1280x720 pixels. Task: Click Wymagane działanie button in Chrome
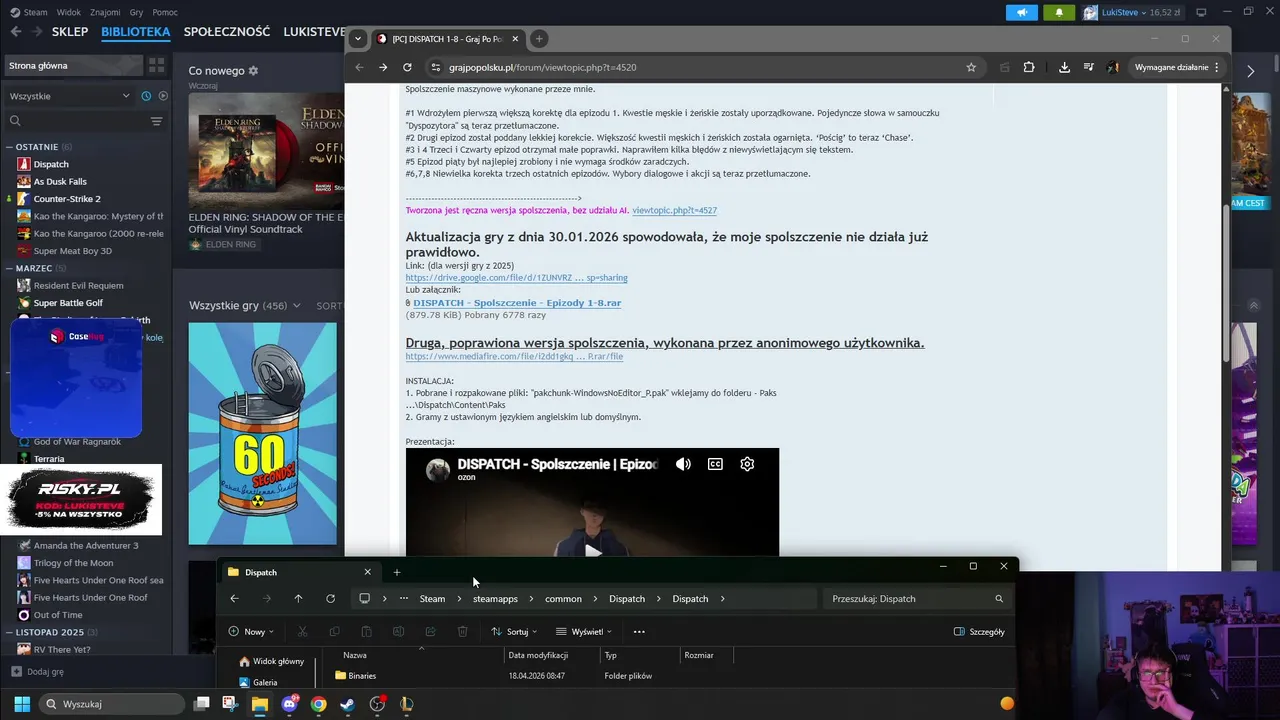(1177, 67)
